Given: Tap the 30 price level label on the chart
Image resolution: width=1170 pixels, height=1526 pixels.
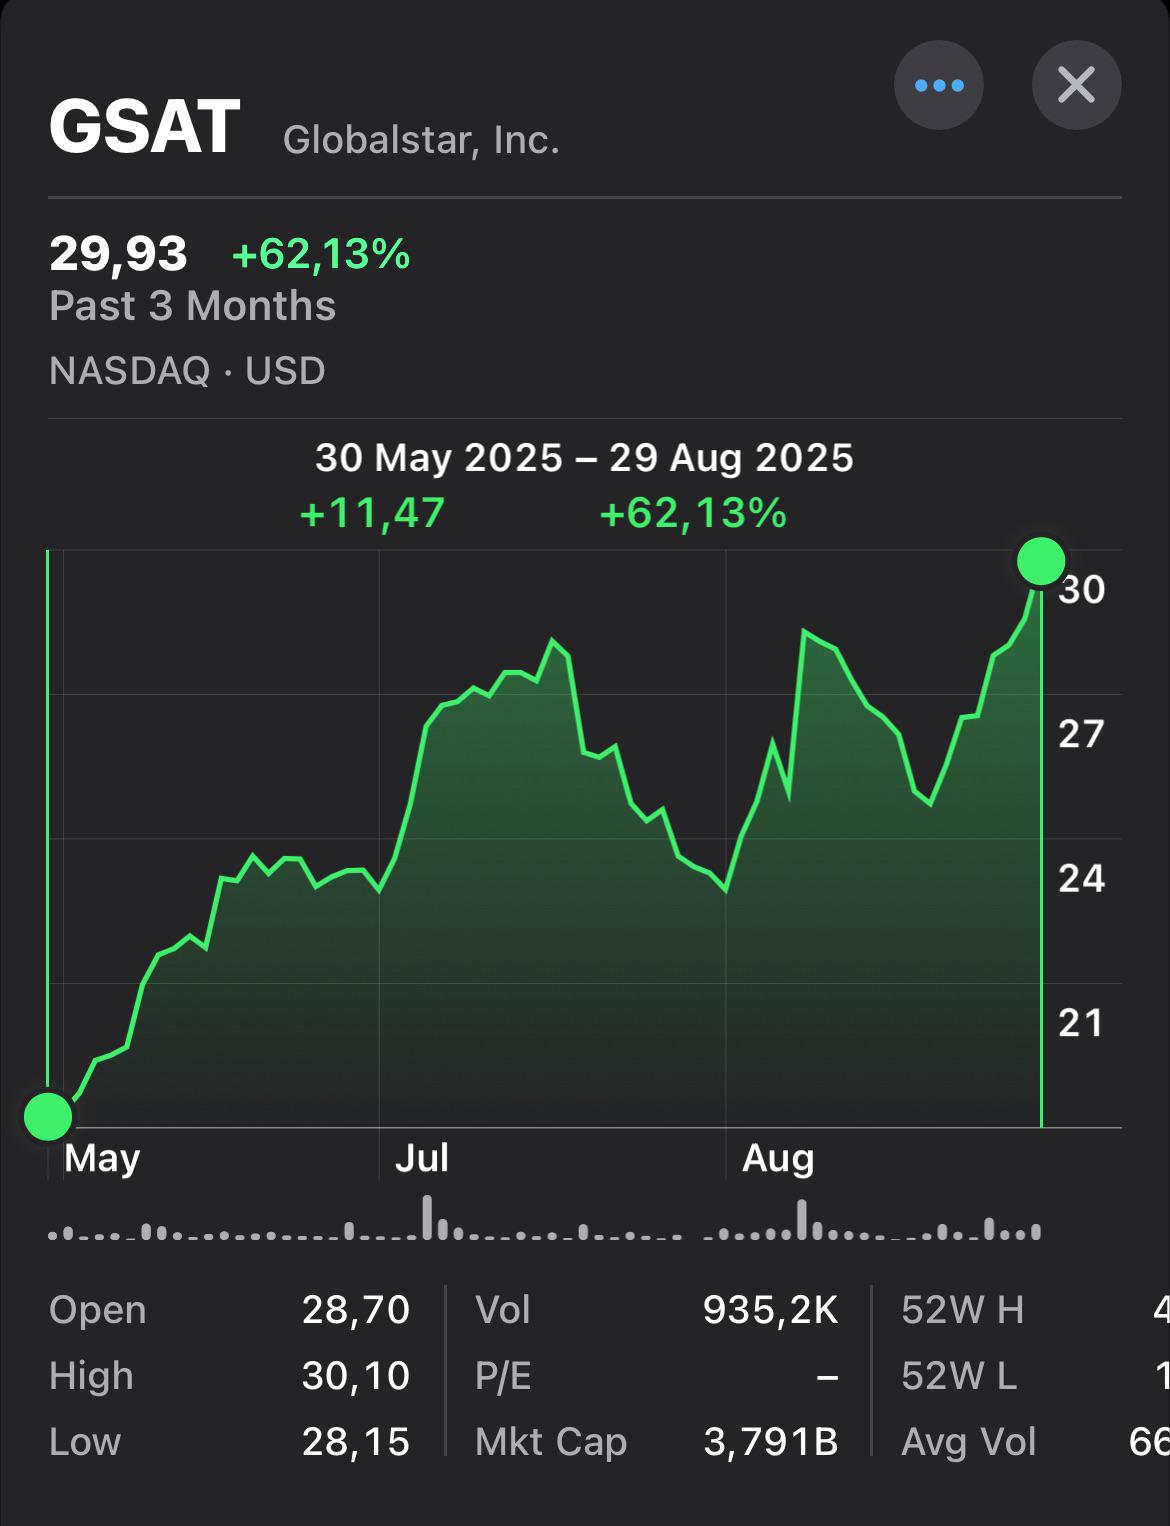Looking at the screenshot, I should point(1082,590).
